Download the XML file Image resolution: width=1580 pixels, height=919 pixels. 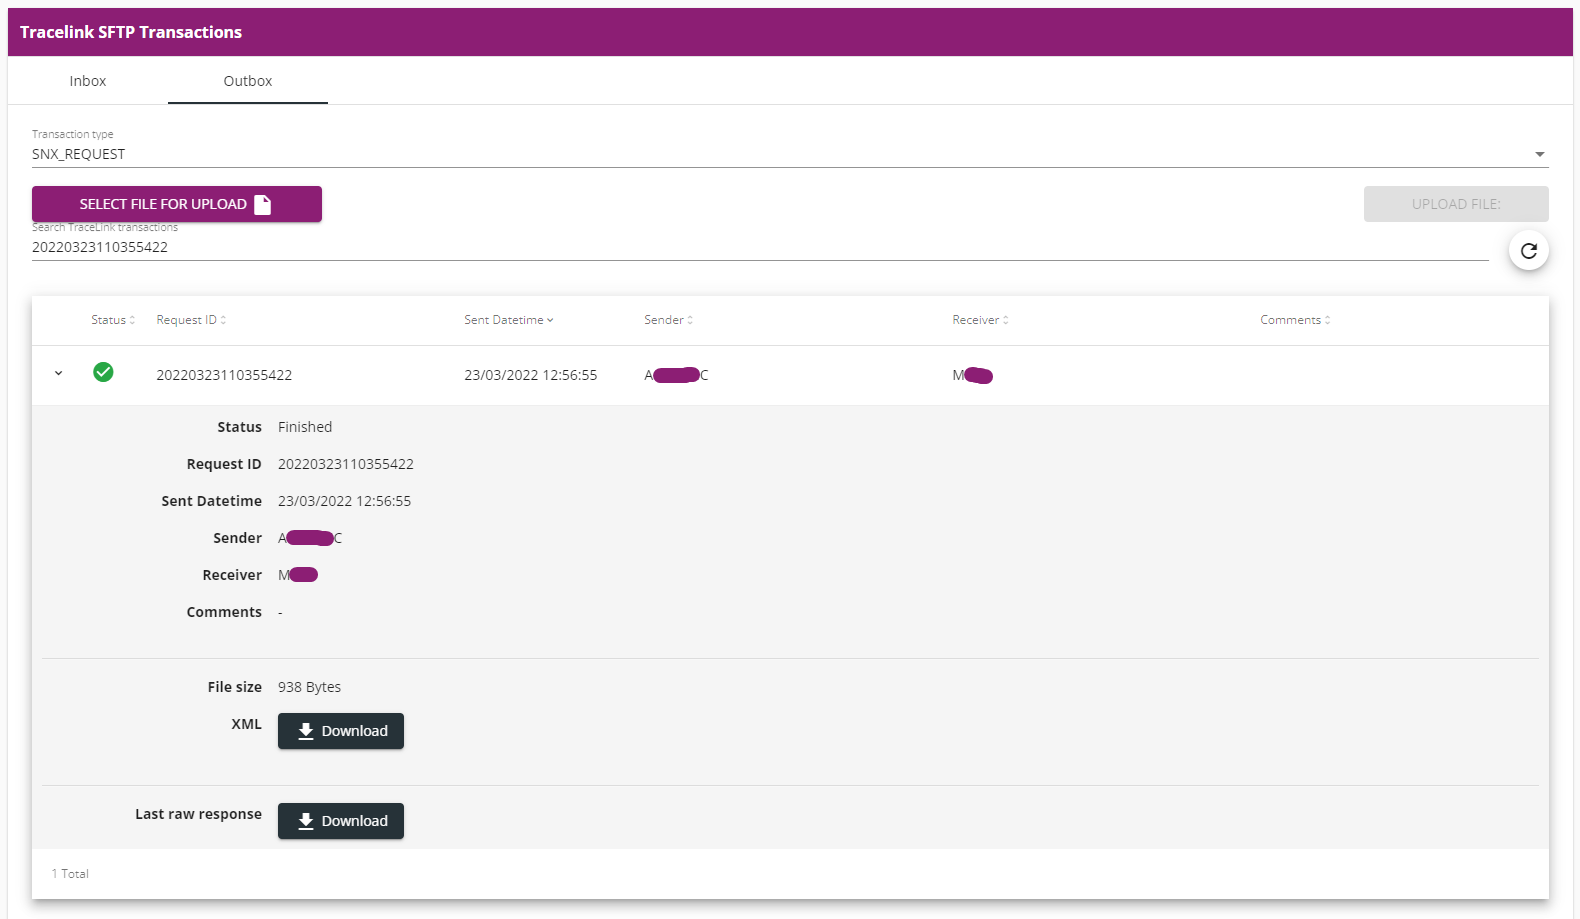[x=341, y=731]
